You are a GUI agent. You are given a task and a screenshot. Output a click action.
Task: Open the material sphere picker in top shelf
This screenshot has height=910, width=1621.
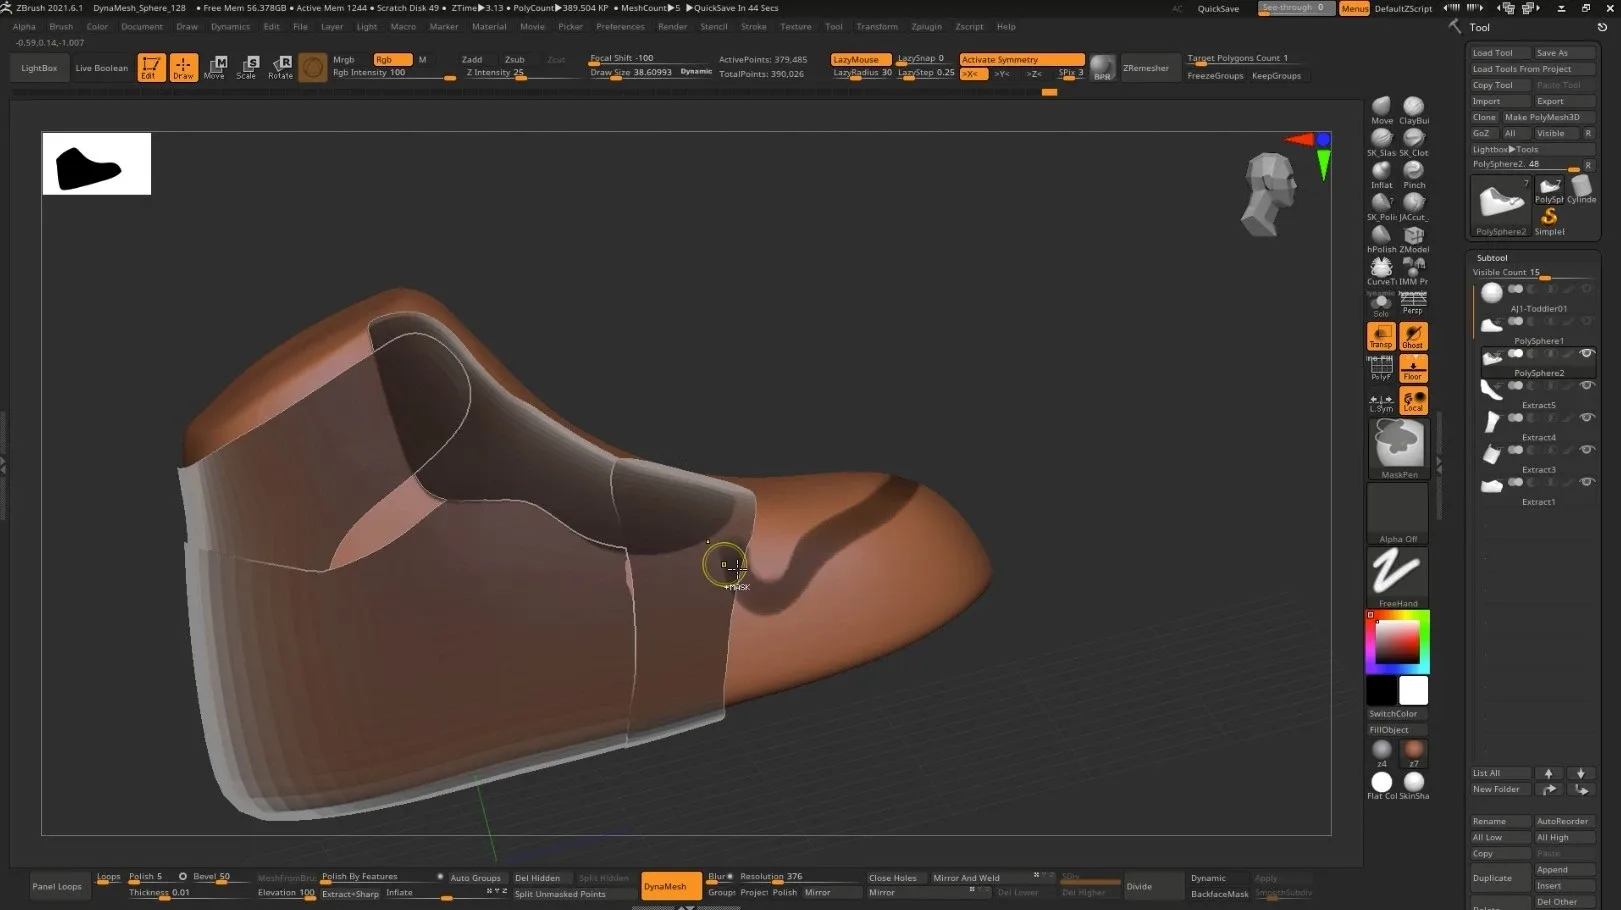click(313, 67)
